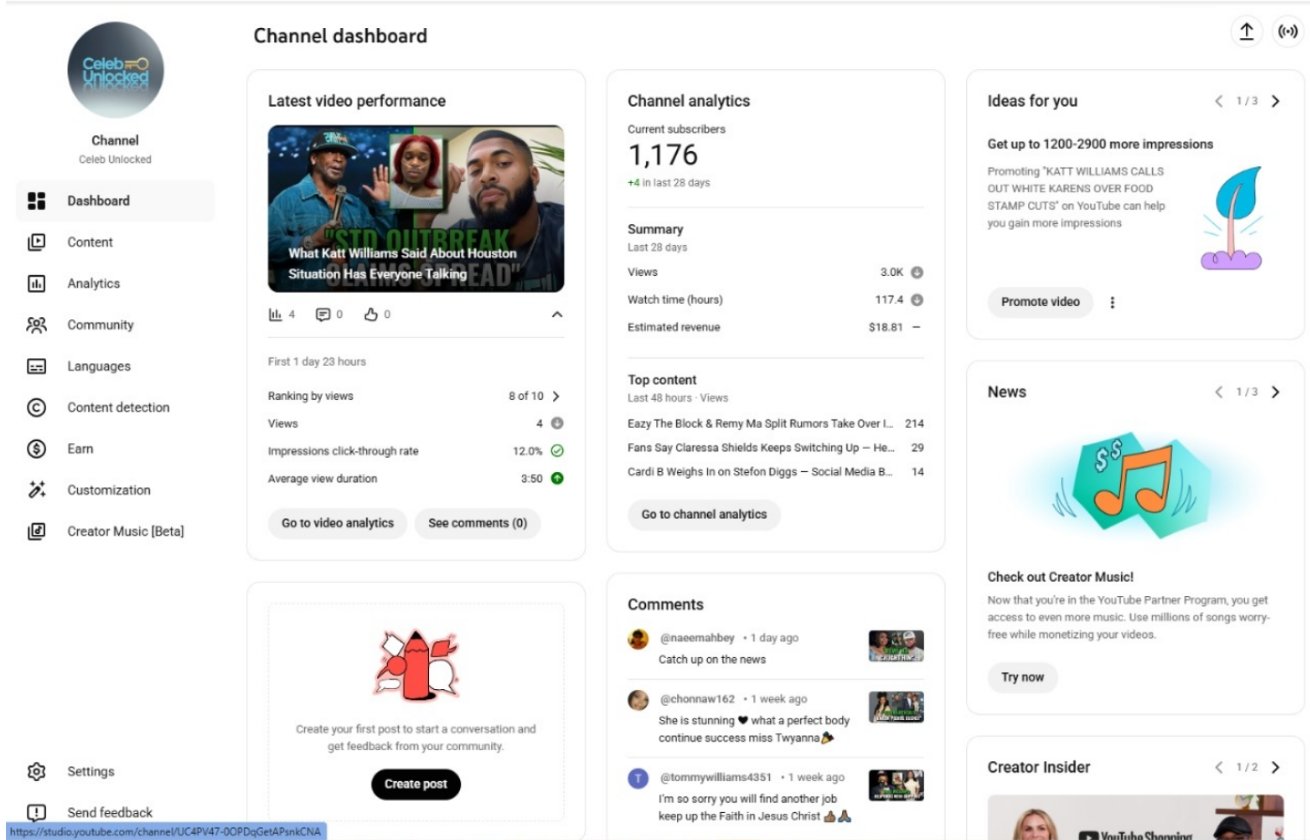Click the Go Live broadcast icon

click(x=1287, y=32)
